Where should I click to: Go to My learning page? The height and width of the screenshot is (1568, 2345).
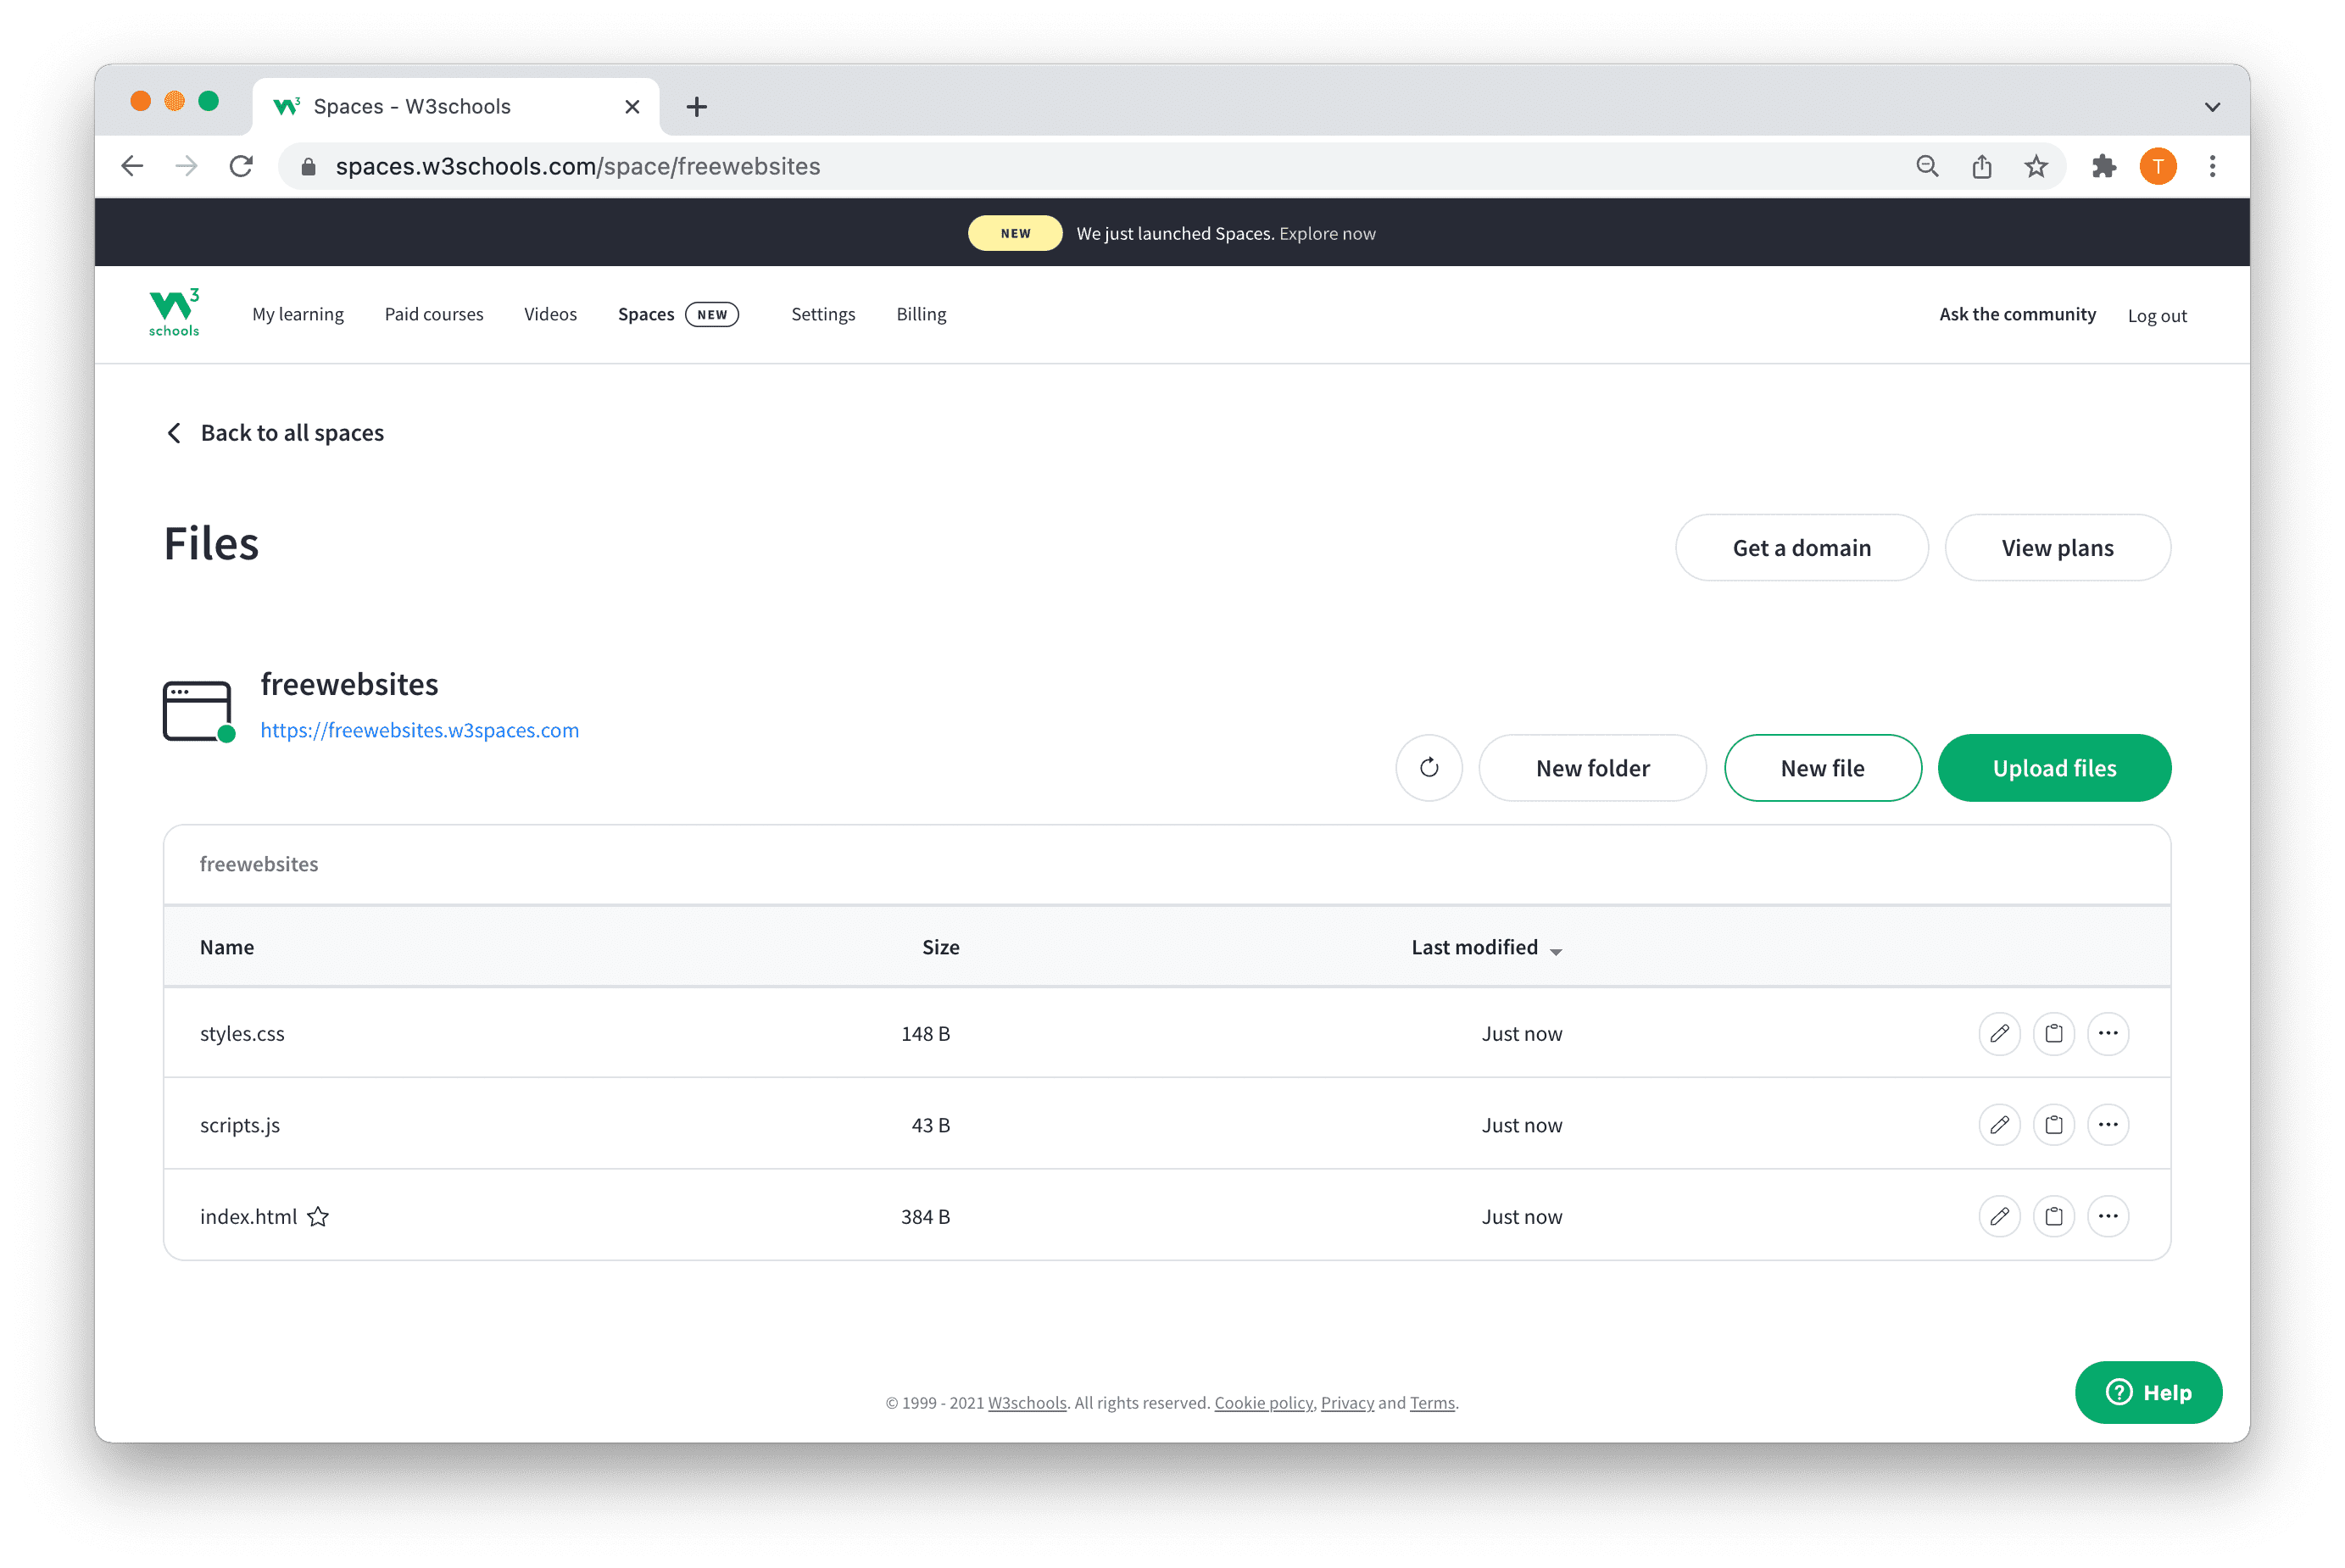297,314
